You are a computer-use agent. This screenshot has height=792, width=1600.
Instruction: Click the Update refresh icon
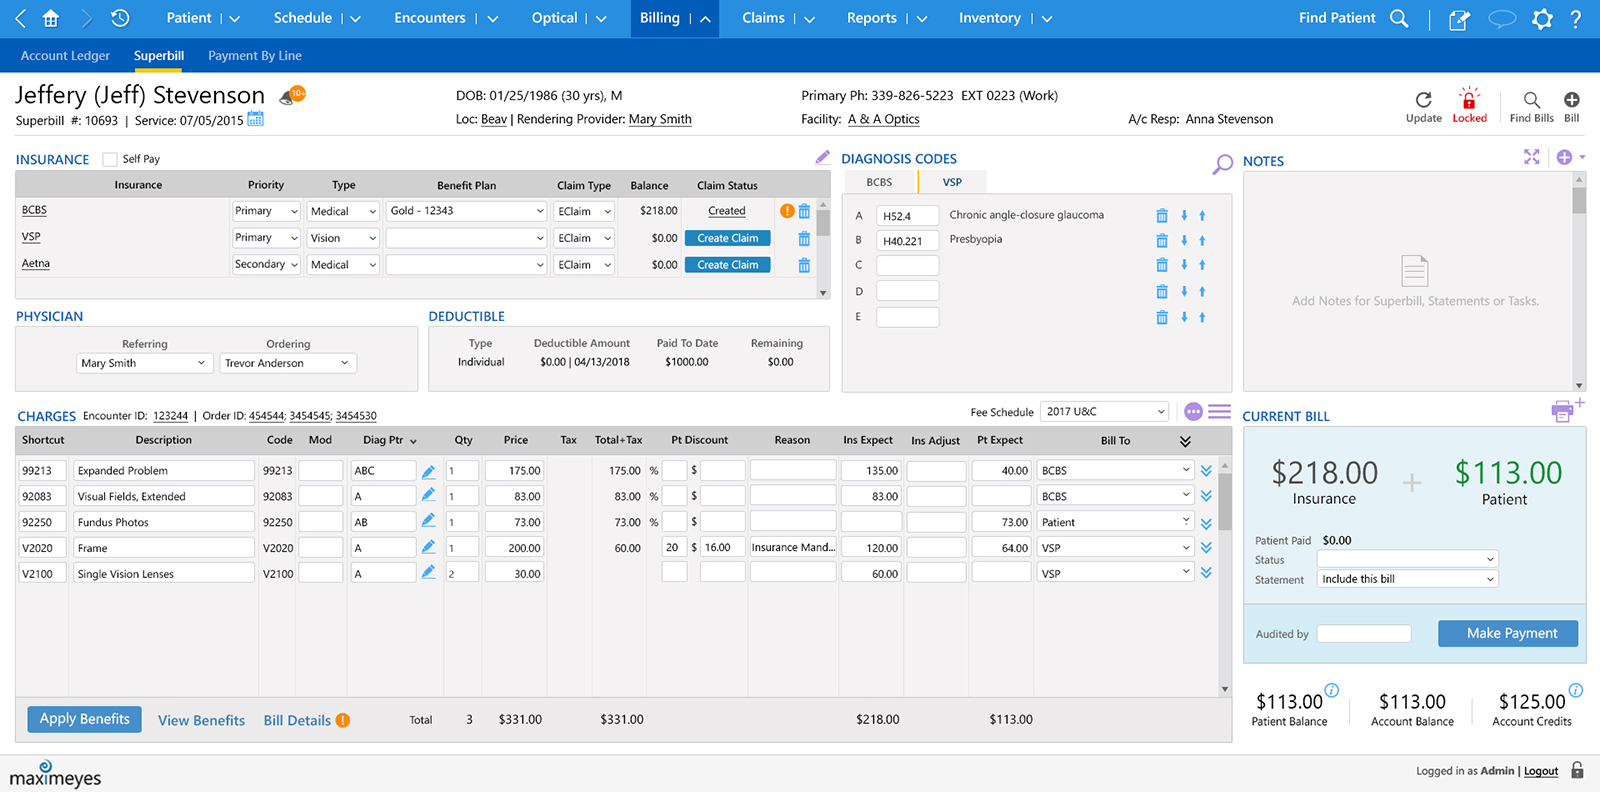point(1423,104)
